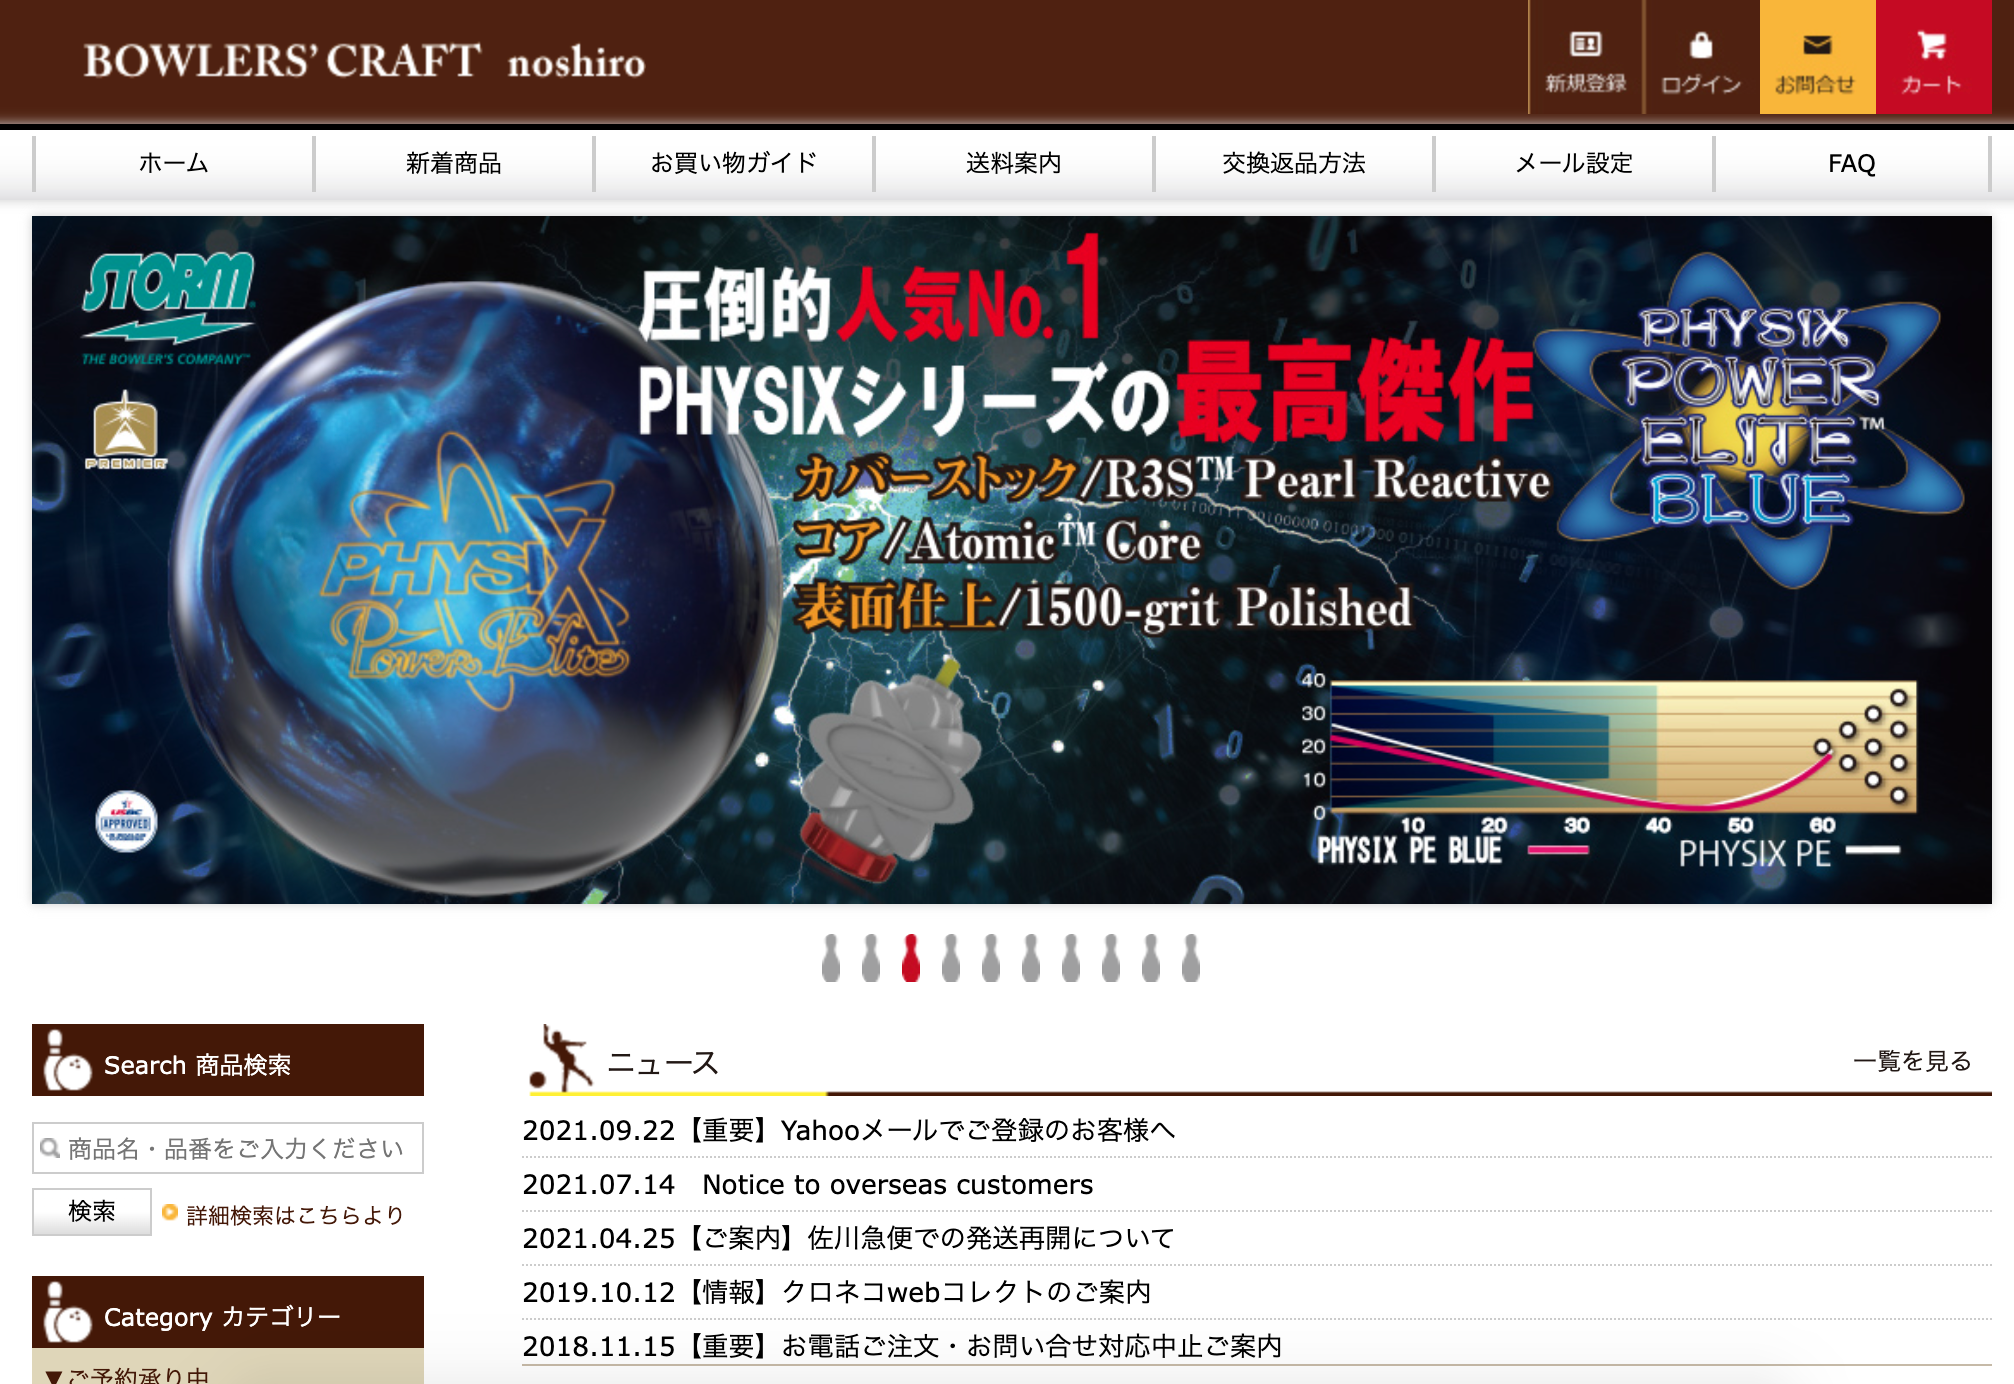Image resolution: width=2014 pixels, height=1384 pixels.
Task: Open the shopping cart icon
Action: coord(1932,46)
